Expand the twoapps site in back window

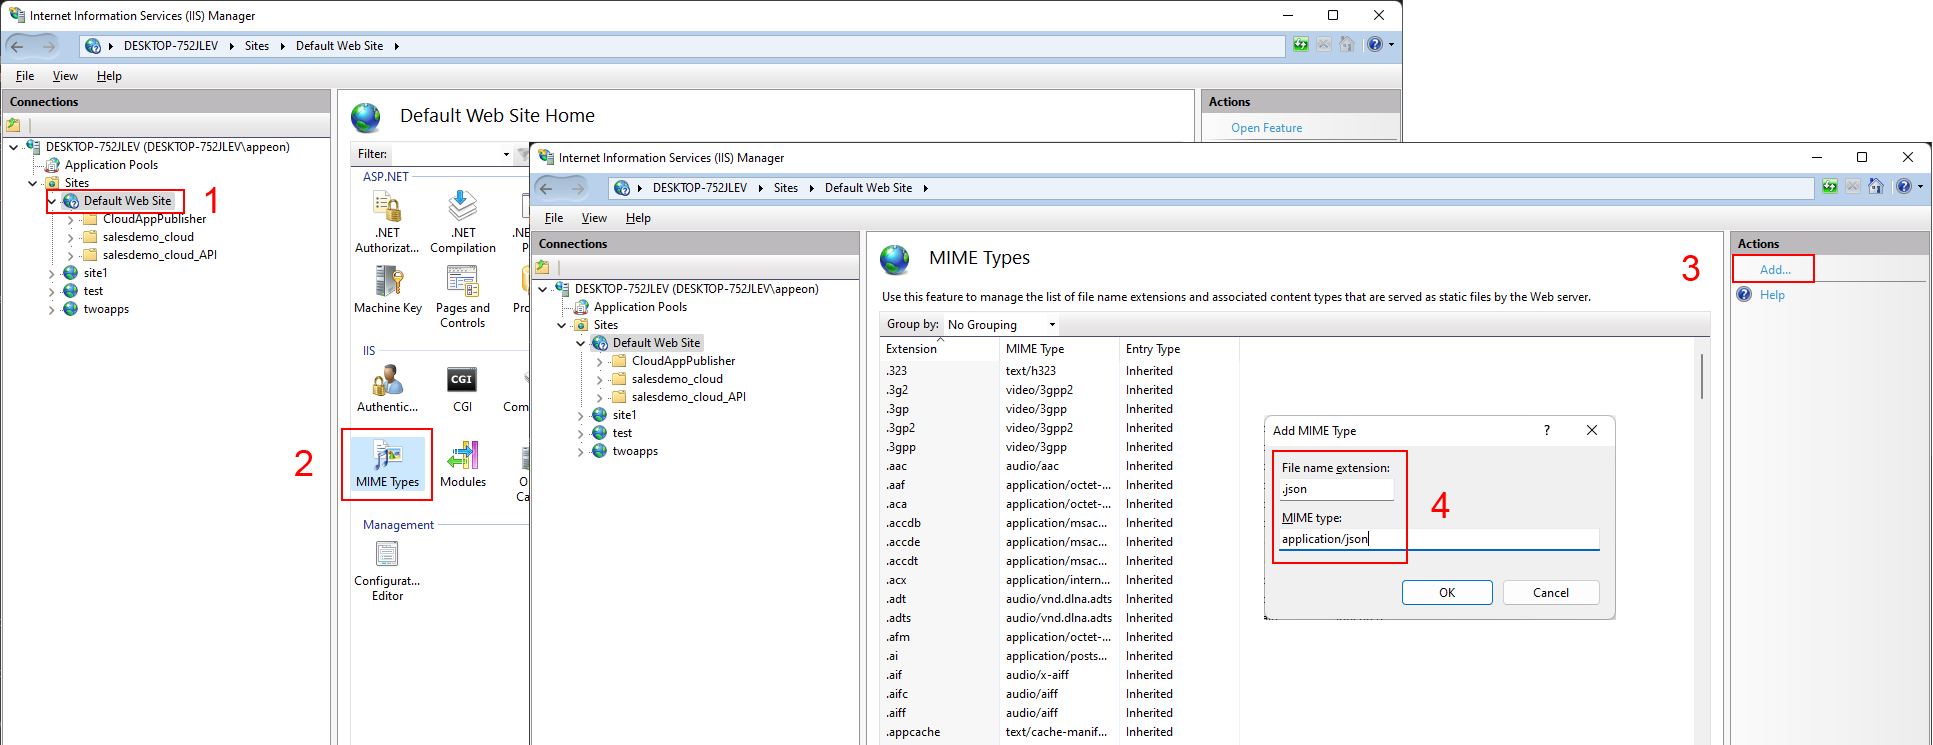click(x=52, y=310)
